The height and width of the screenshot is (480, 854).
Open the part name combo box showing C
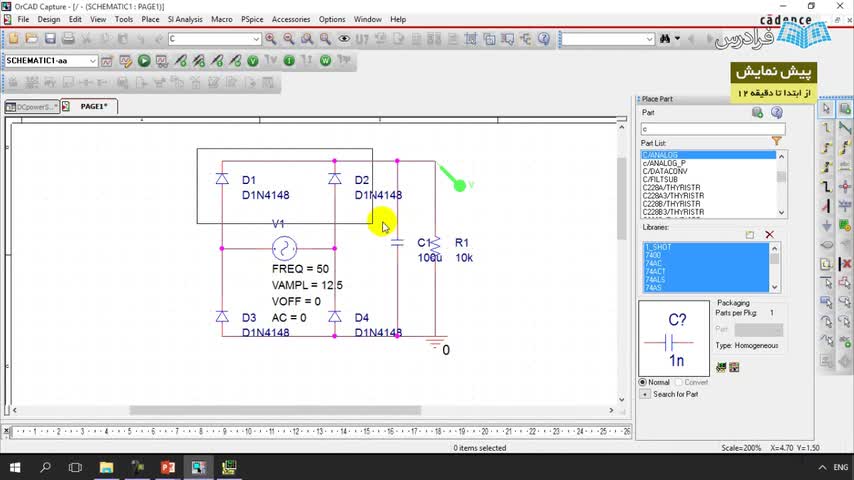point(256,39)
